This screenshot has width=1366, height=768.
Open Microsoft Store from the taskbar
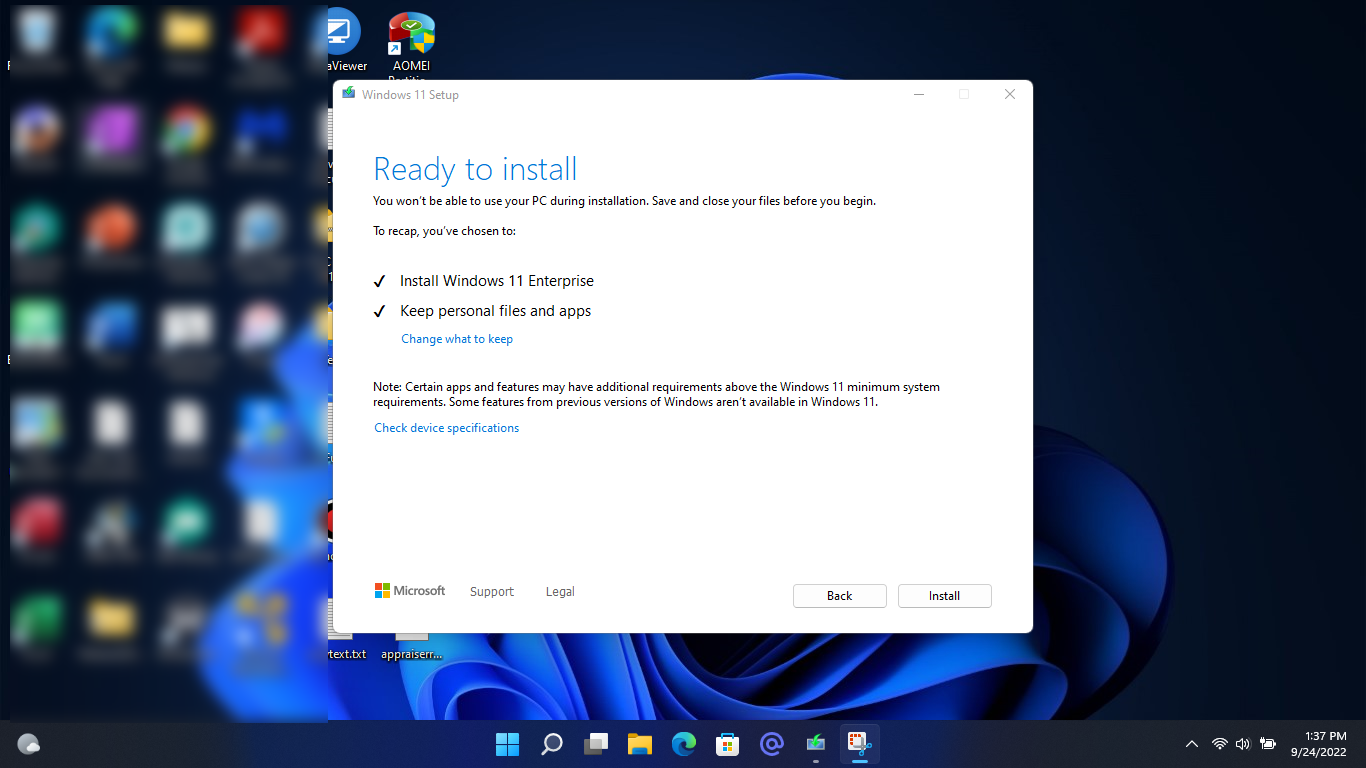pos(727,744)
